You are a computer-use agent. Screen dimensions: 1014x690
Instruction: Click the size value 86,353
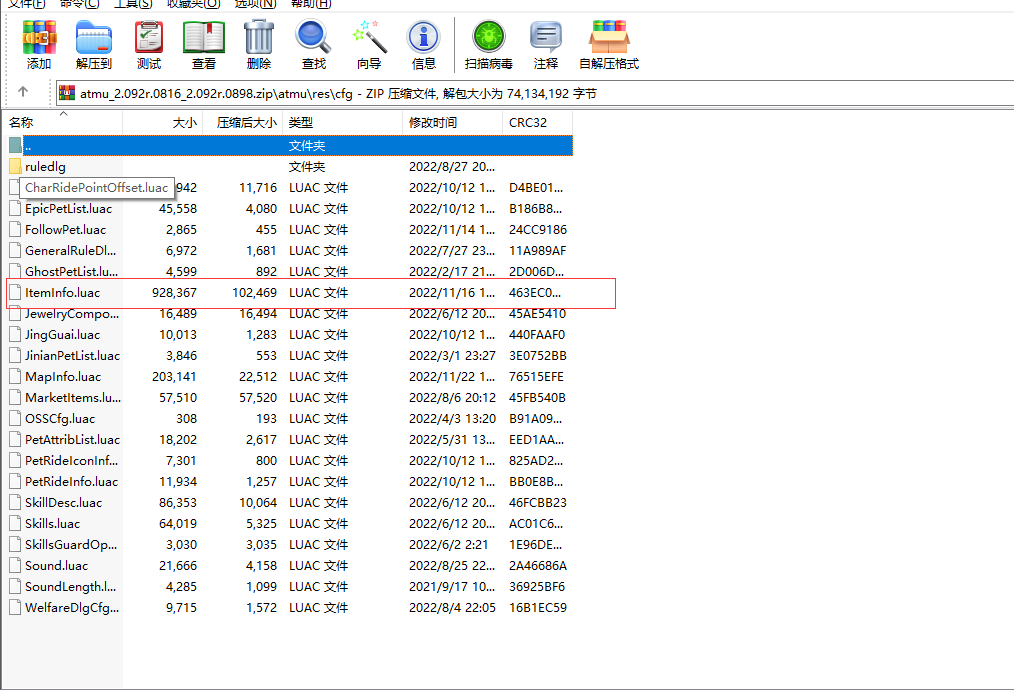pyautogui.click(x=178, y=502)
